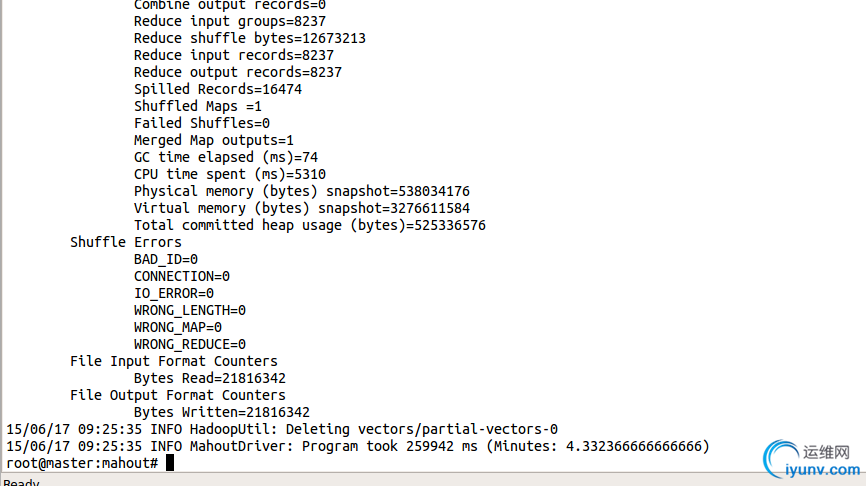Click the Shuffle Errors heading
The height and width of the screenshot is (486, 866).
pyautogui.click(x=126, y=242)
